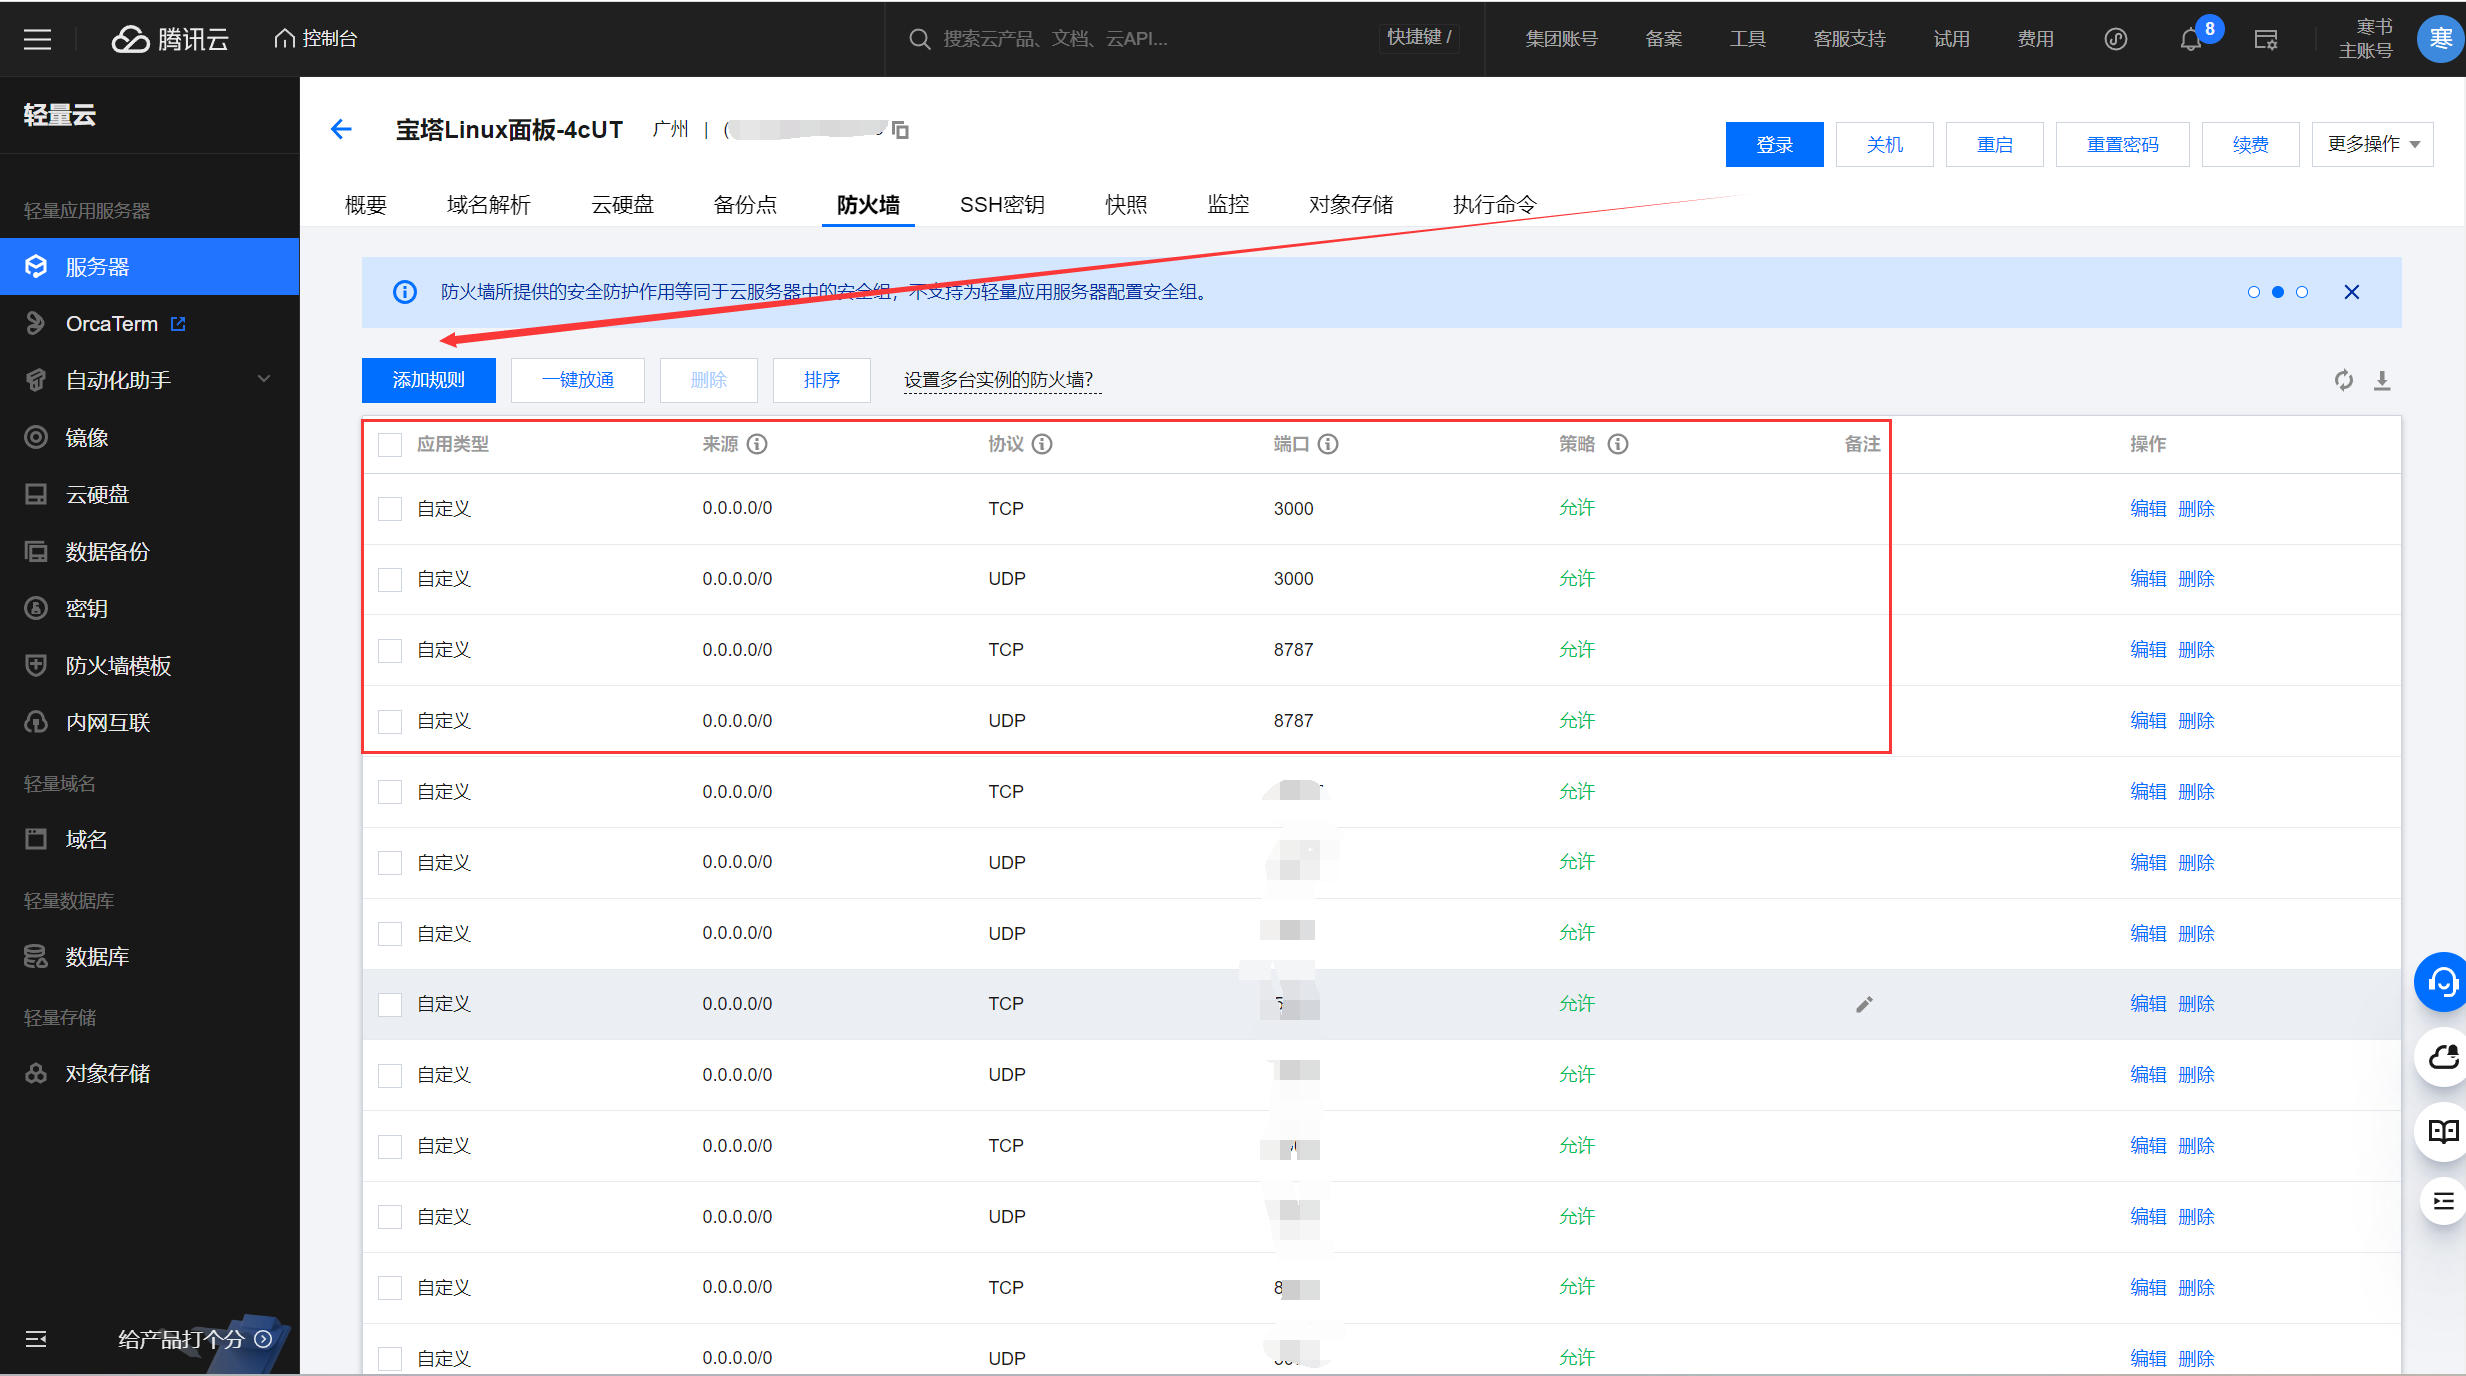Select the first banner carousel dot
This screenshot has height=1376, width=2466.
click(x=2254, y=292)
